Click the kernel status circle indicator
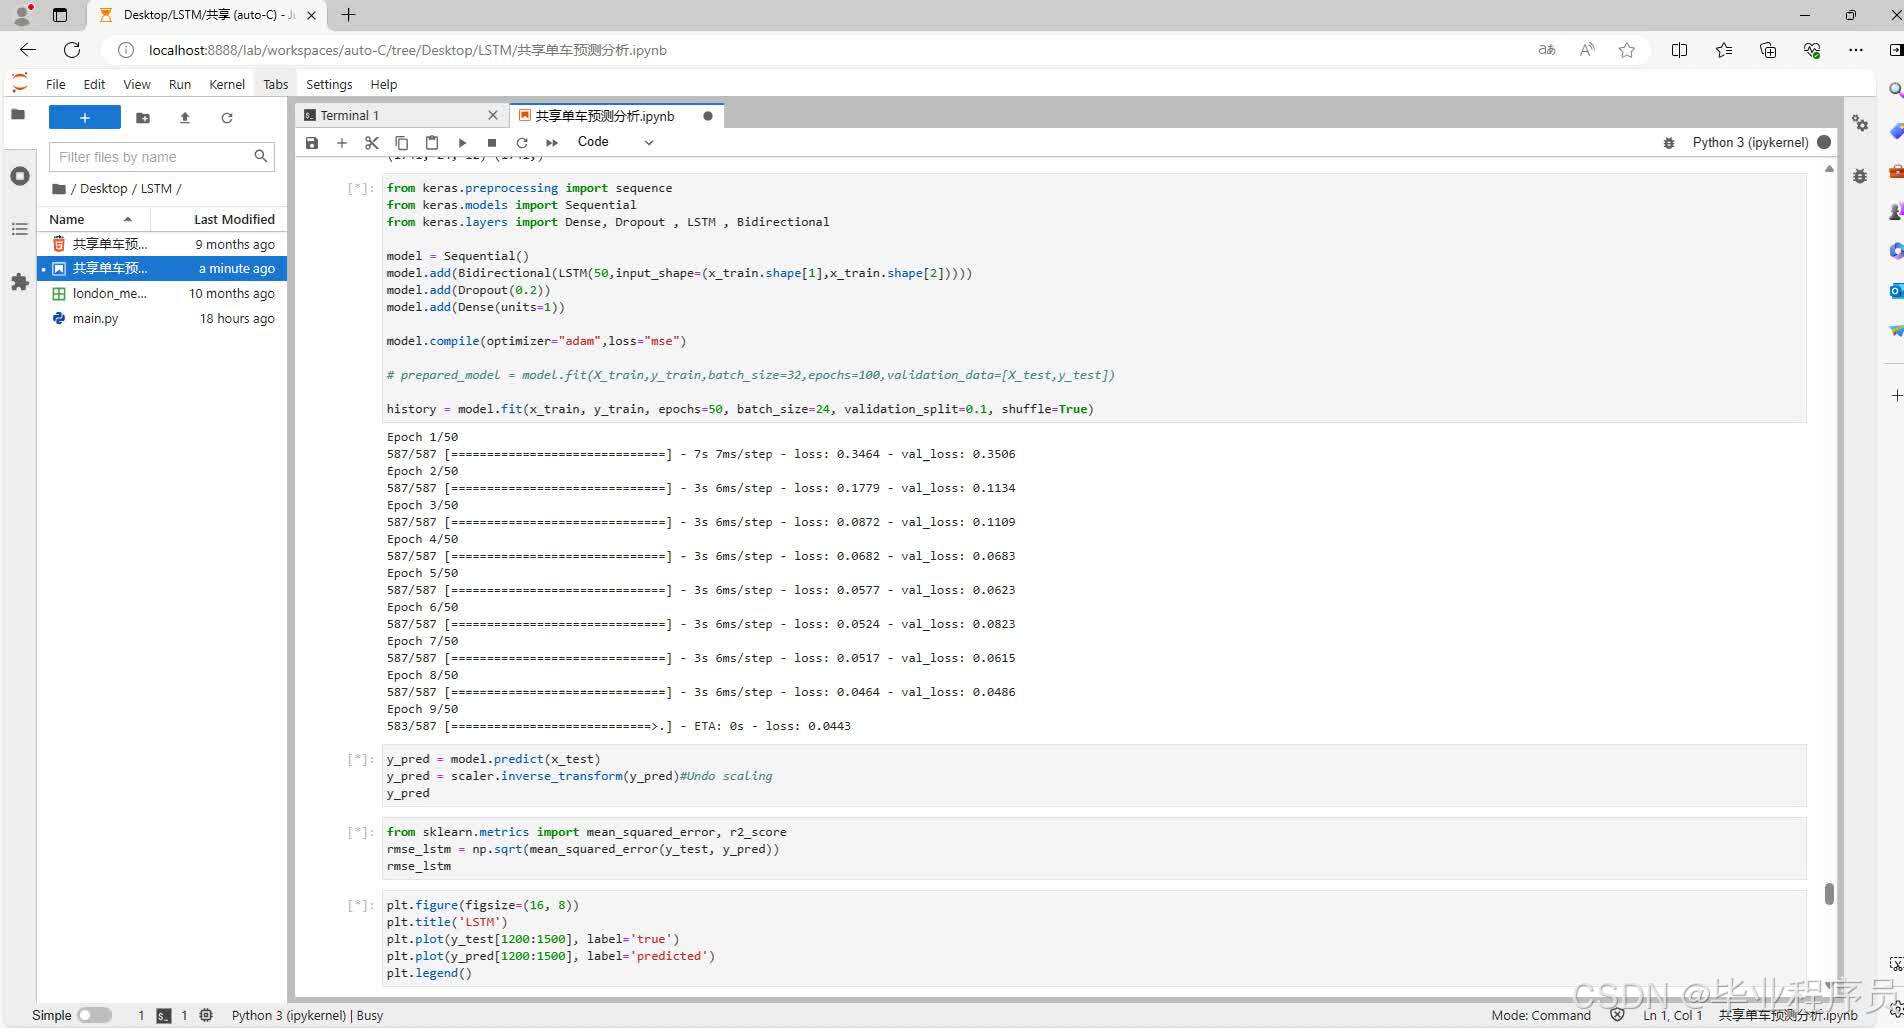 click(1824, 142)
